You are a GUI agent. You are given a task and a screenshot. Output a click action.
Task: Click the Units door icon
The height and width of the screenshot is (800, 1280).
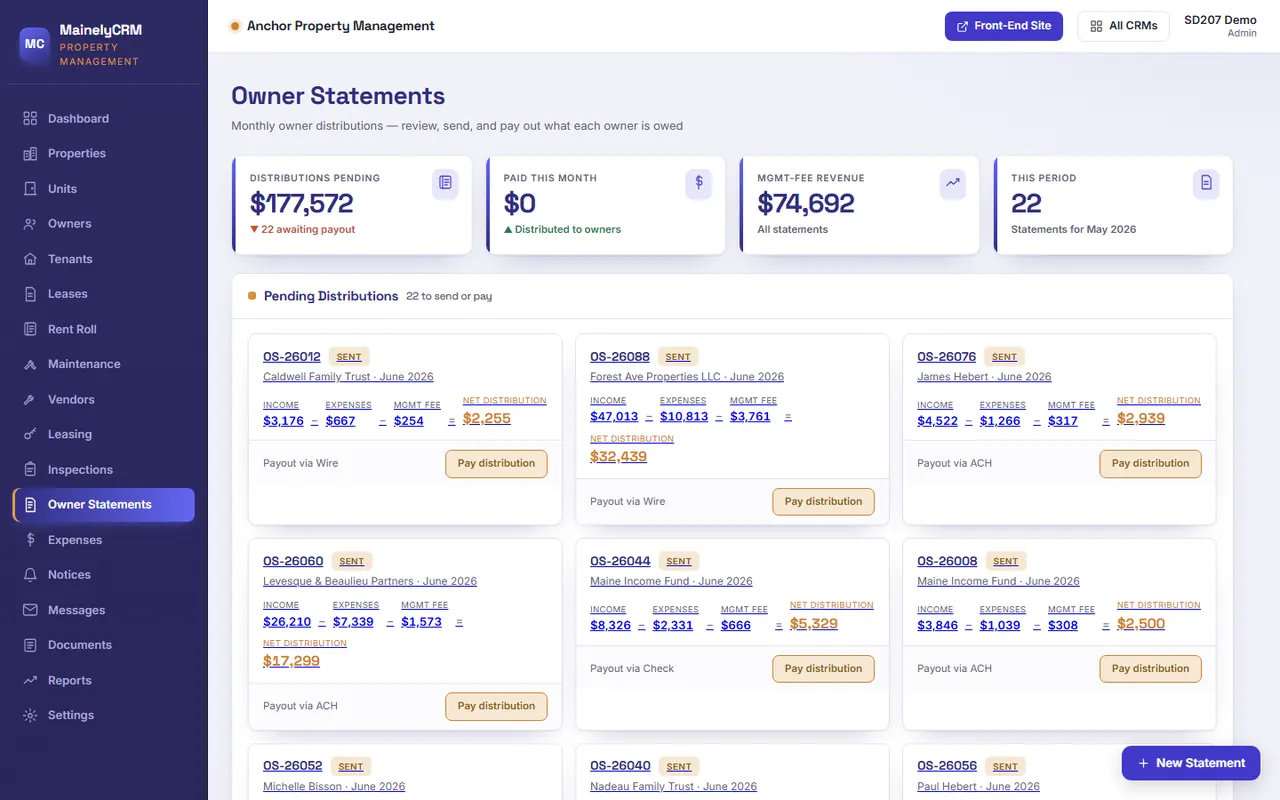click(x=30, y=188)
